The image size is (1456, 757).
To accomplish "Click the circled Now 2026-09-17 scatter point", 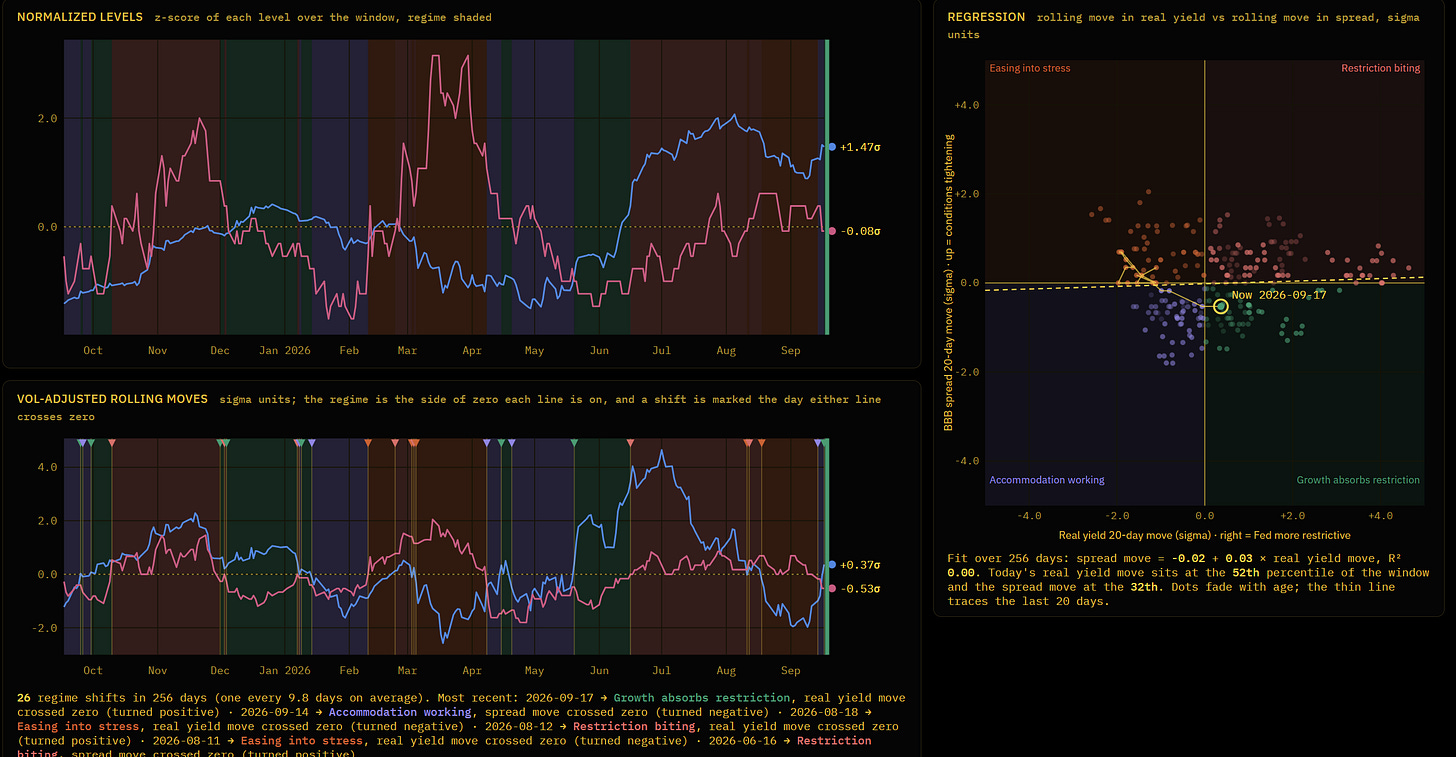I will (x=1221, y=306).
